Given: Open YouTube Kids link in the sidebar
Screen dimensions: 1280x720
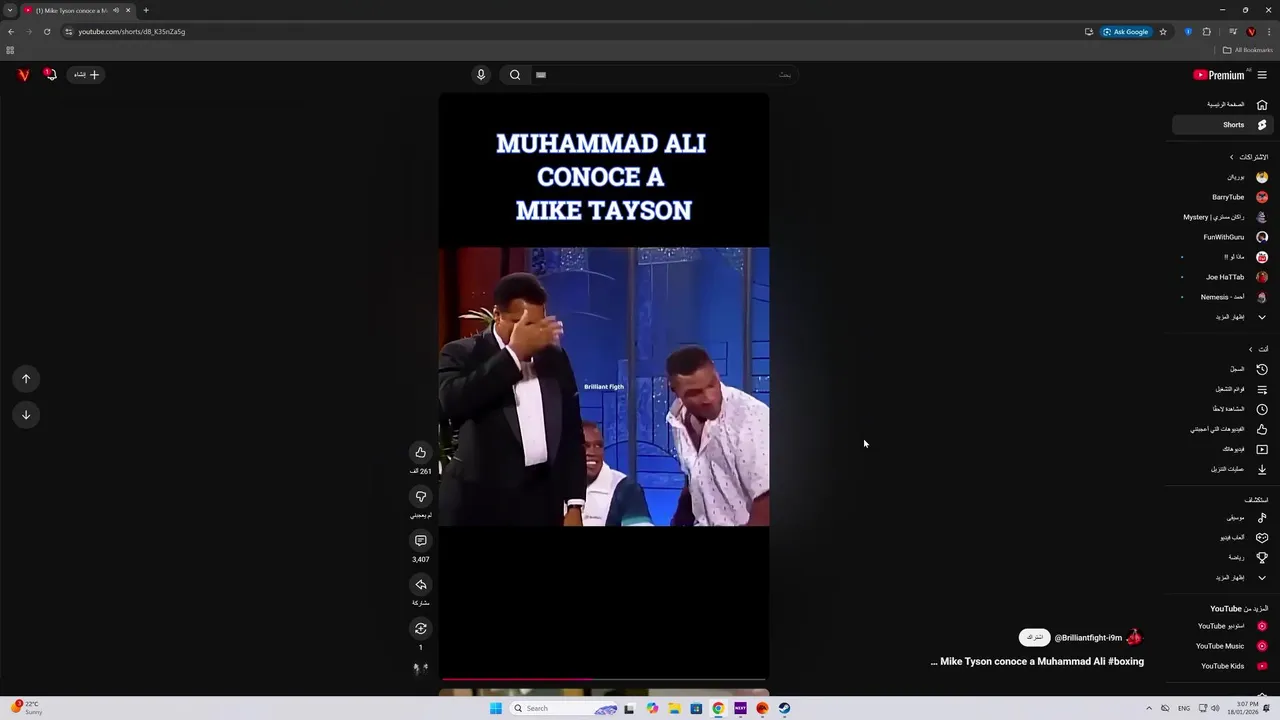Looking at the screenshot, I should 1222,666.
